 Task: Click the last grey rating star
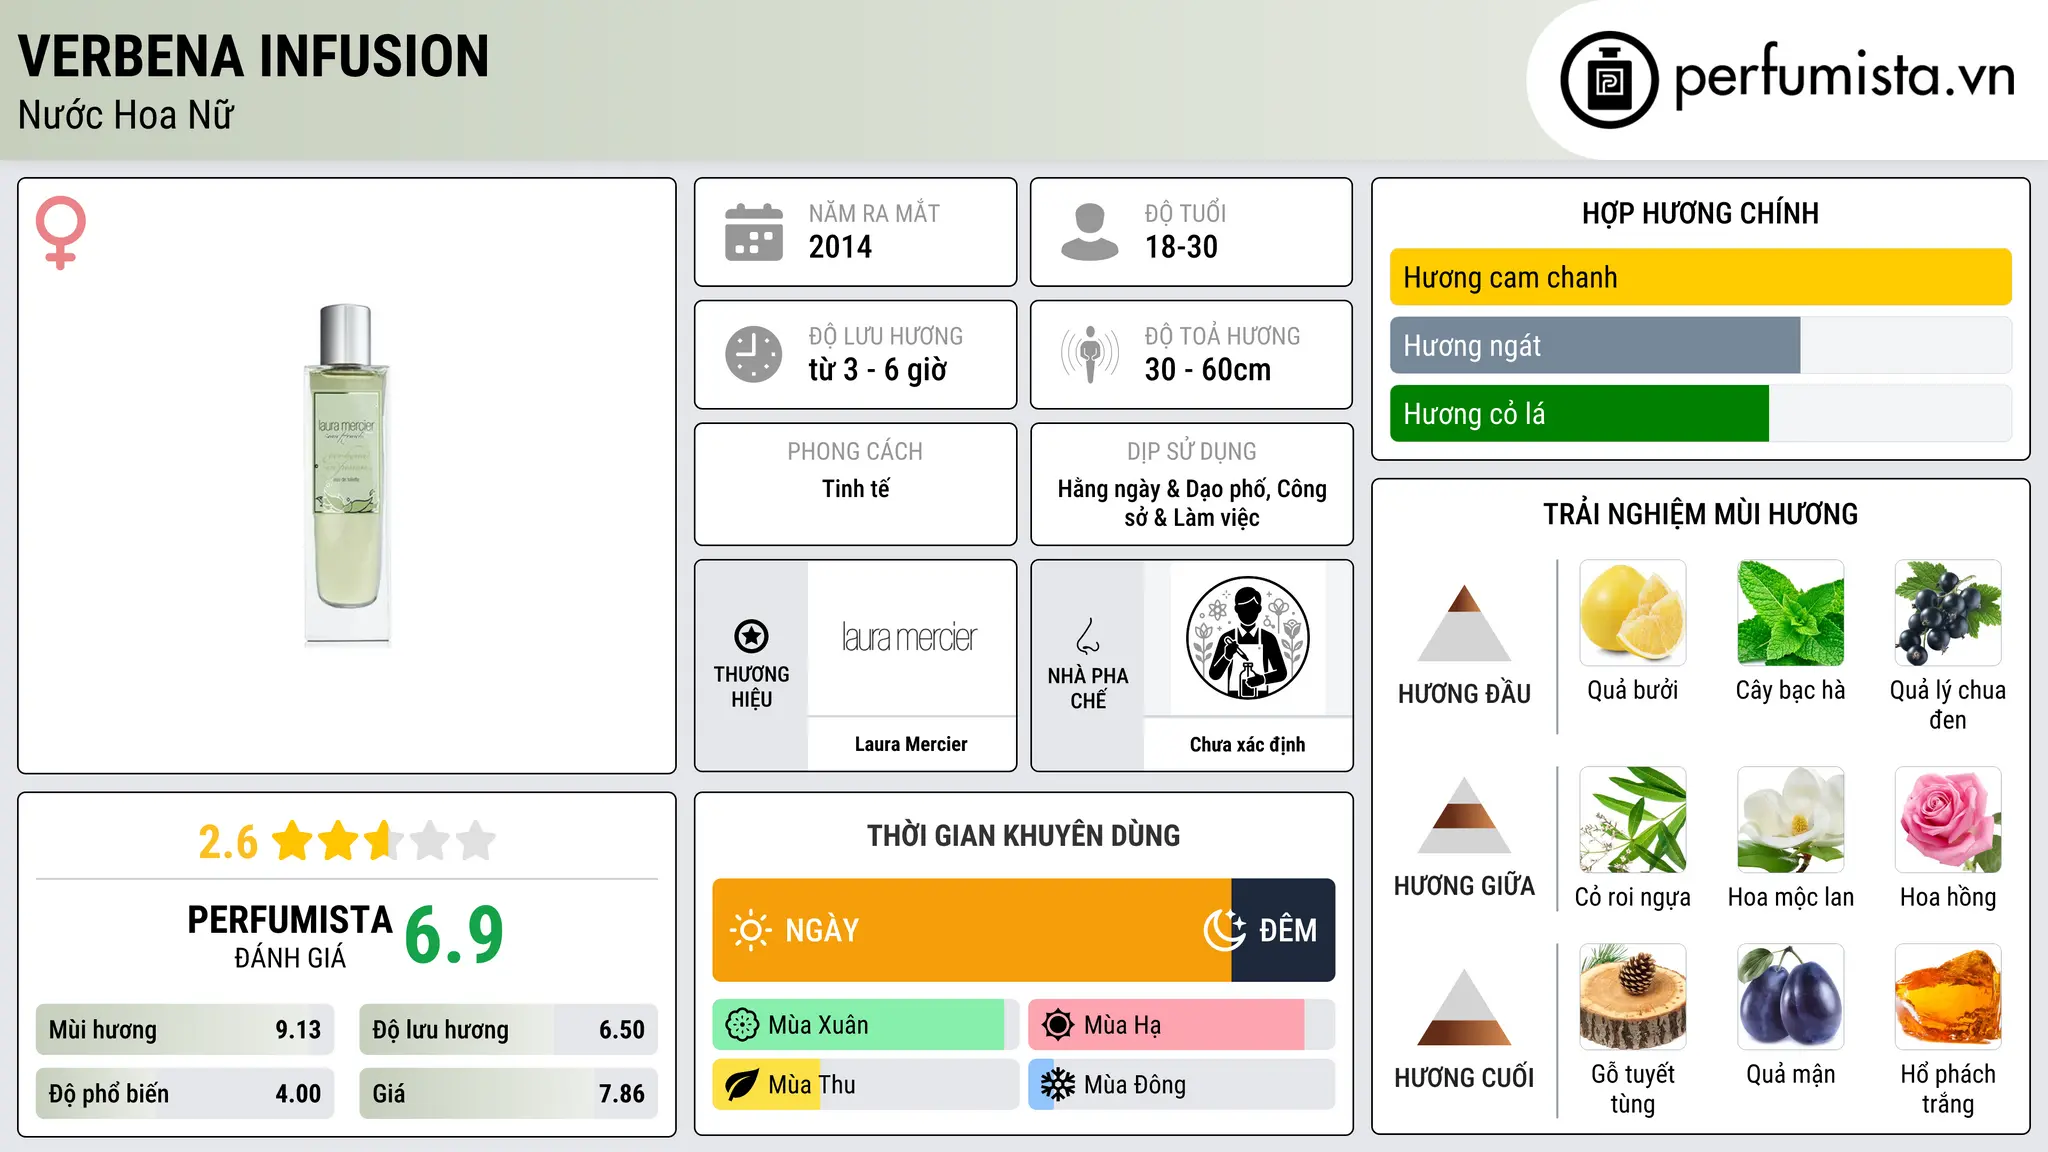click(476, 841)
